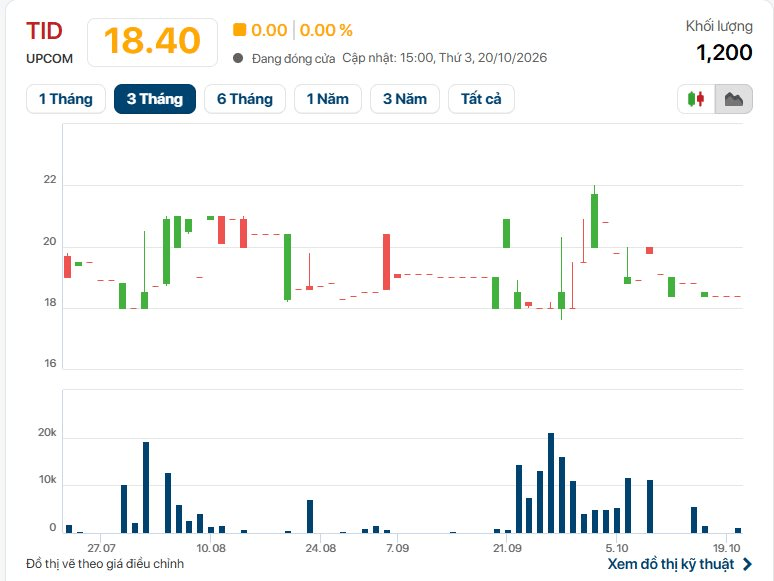The width and height of the screenshot is (774, 581).
Task: Click the Khối lượng label
Action: 719,27
